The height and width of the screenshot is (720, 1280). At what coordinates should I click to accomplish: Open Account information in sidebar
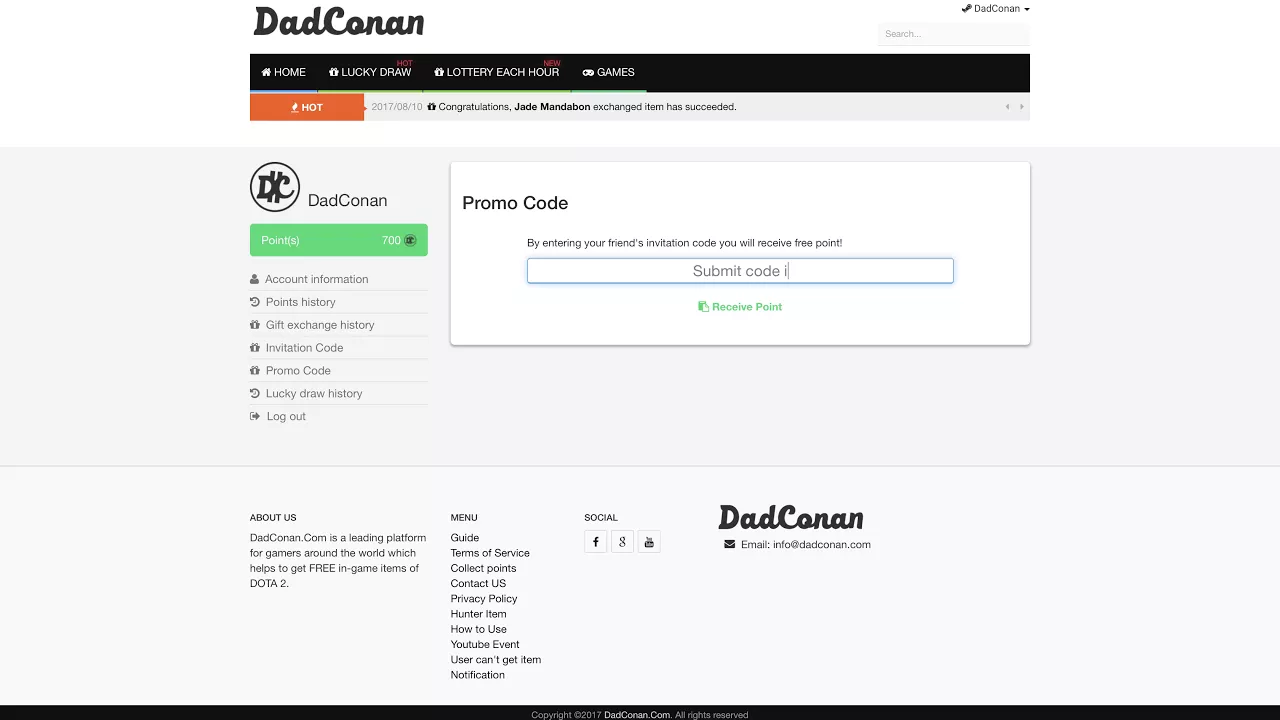pos(316,279)
